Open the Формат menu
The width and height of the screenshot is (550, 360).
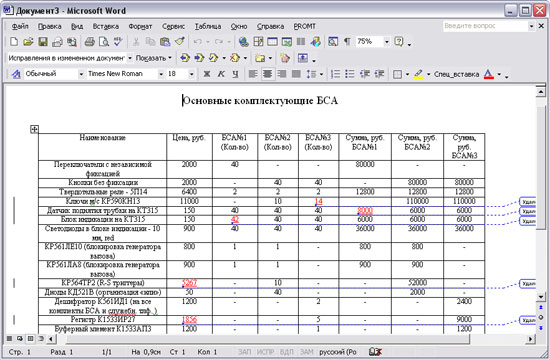point(140,26)
